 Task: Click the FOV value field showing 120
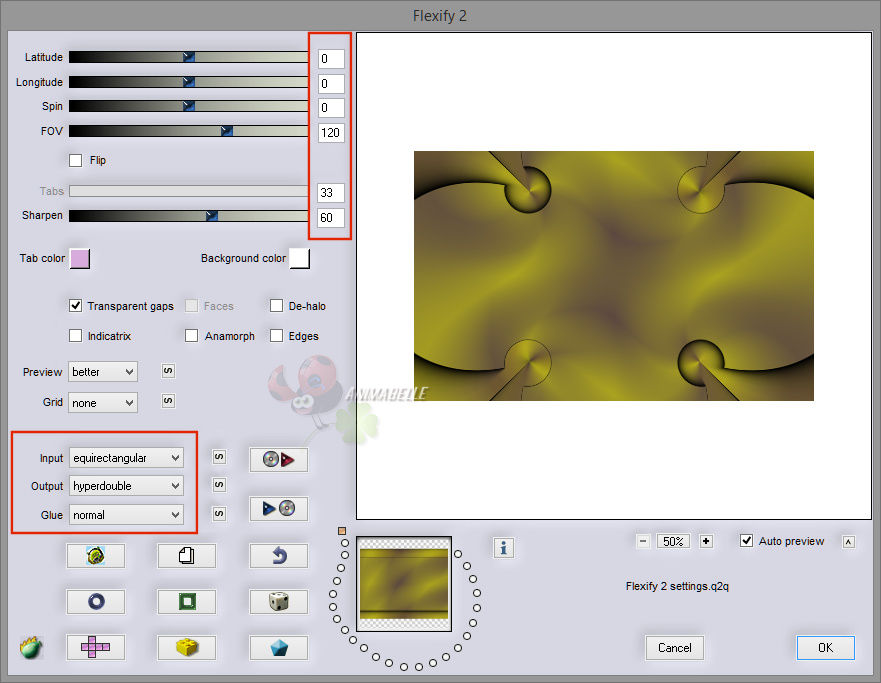click(331, 133)
